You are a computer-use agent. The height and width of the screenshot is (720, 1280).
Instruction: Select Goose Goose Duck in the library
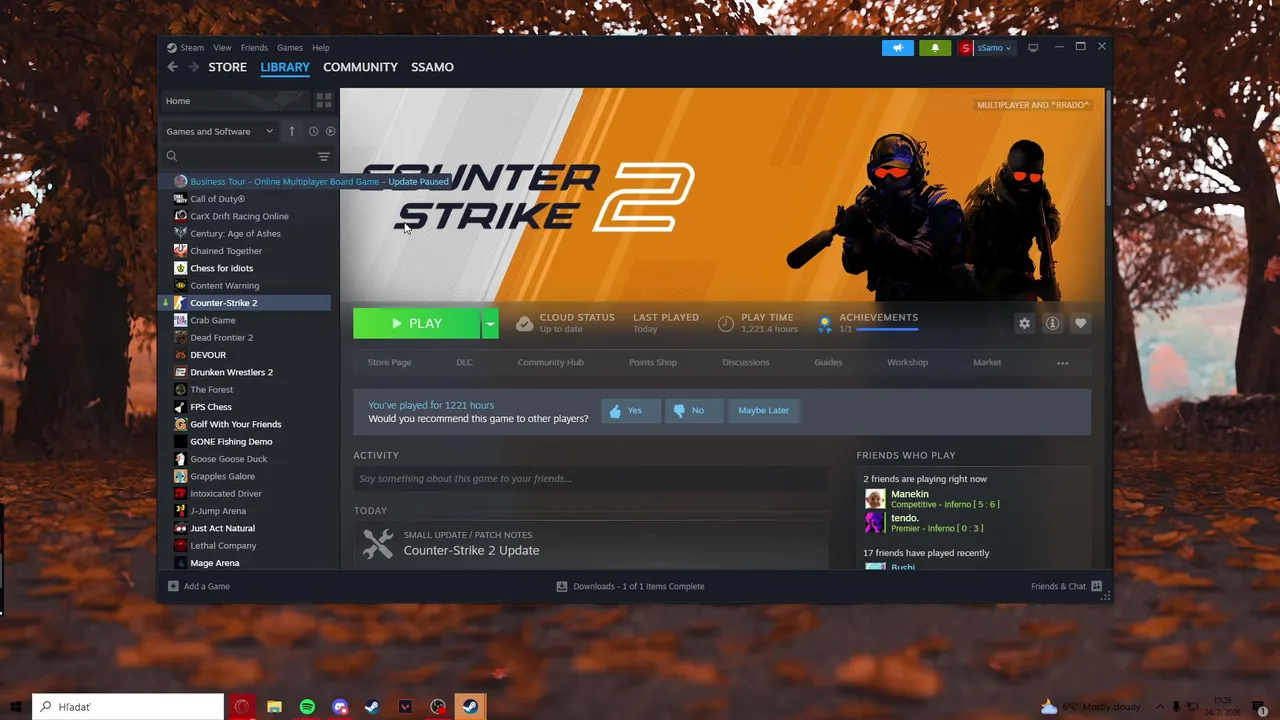point(228,459)
